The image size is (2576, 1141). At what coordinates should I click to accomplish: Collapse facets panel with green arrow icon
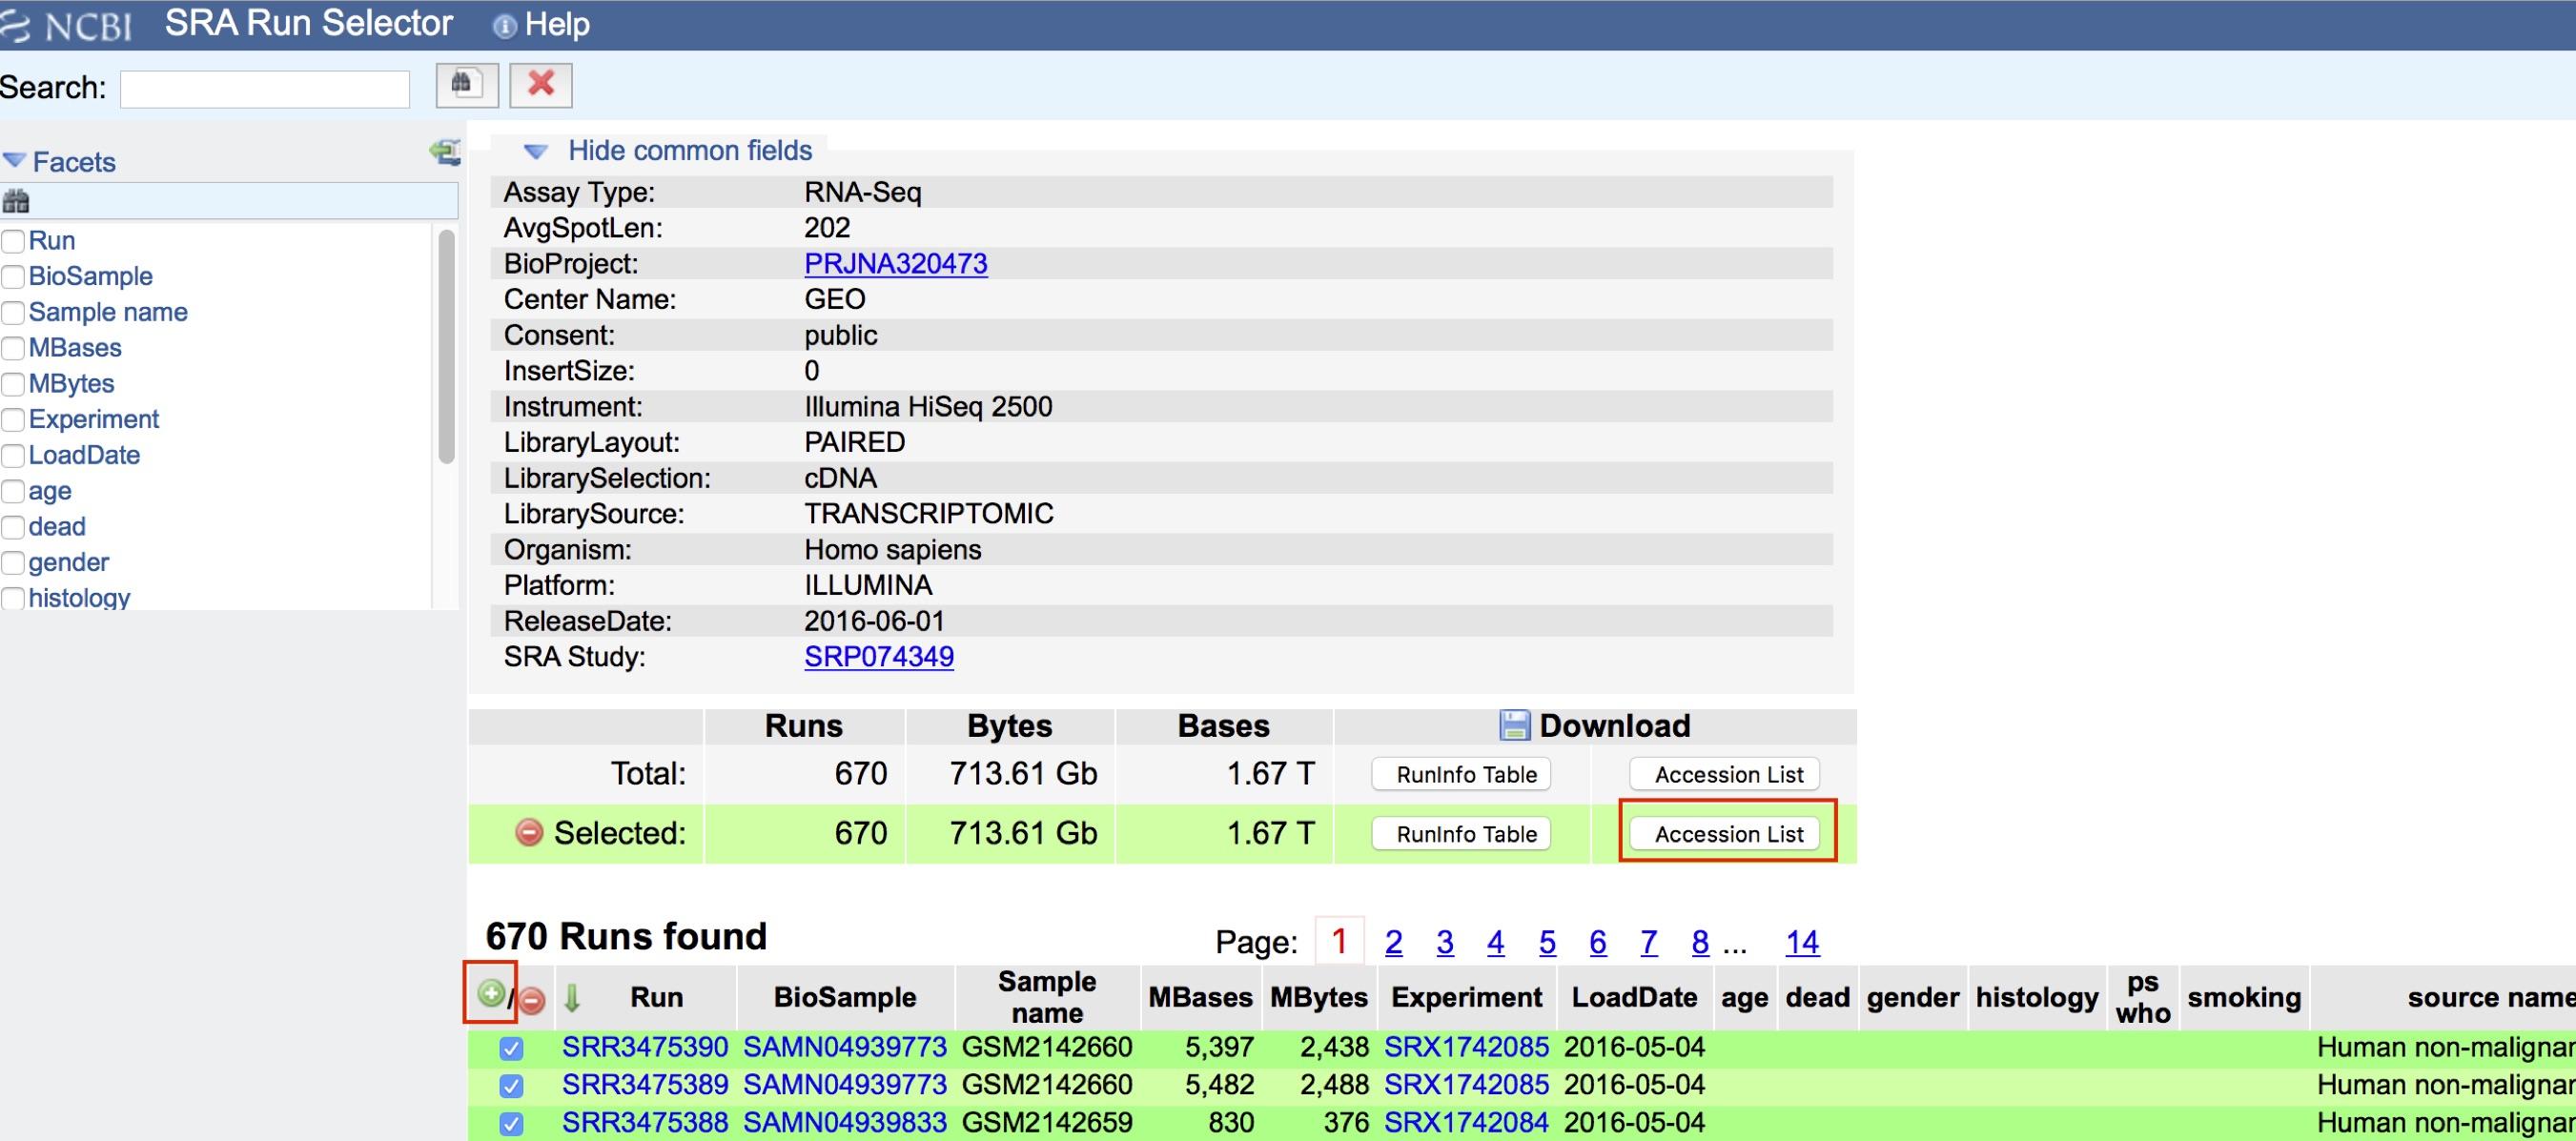(445, 152)
